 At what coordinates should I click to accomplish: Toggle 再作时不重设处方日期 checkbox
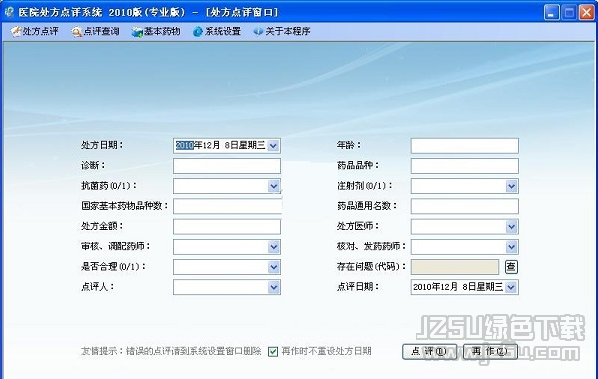coord(273,352)
